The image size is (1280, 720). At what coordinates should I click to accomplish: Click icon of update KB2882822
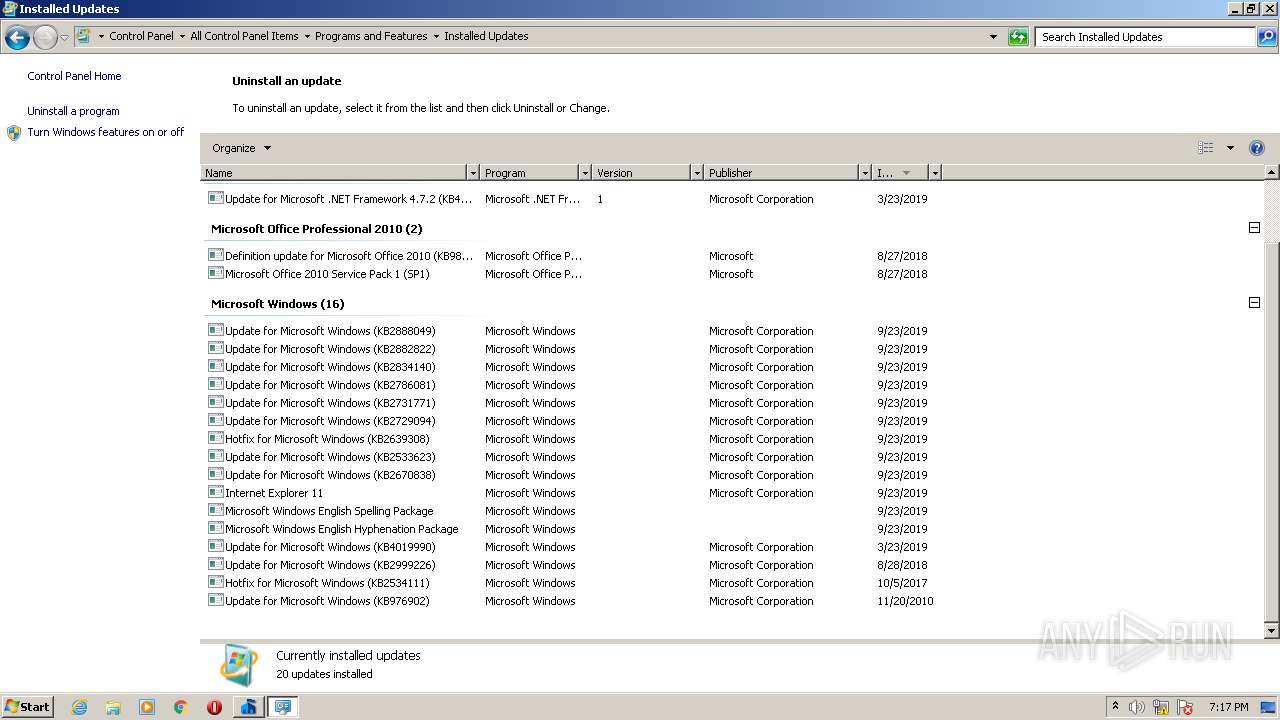[215, 348]
